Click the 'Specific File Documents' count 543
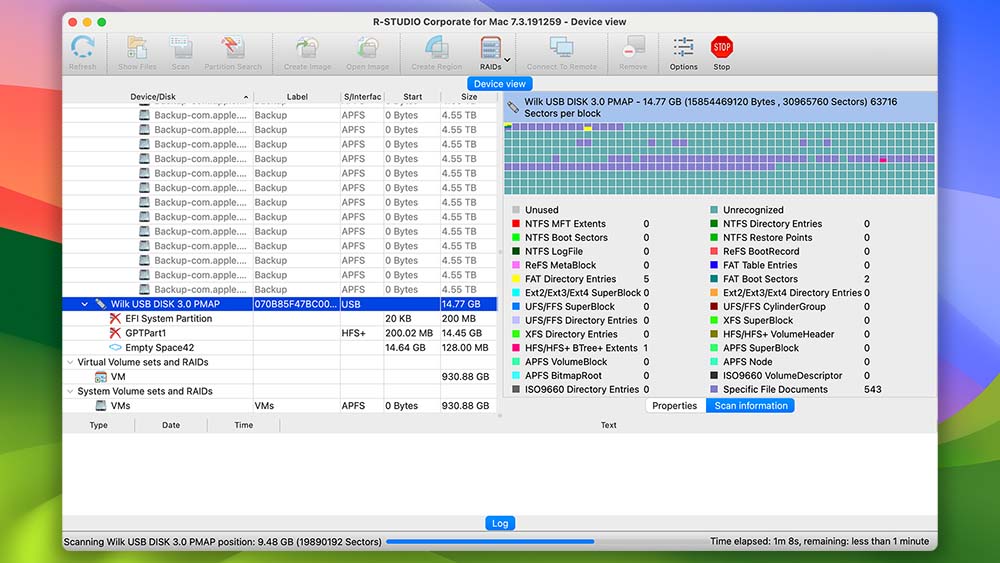1000x563 pixels. point(872,390)
